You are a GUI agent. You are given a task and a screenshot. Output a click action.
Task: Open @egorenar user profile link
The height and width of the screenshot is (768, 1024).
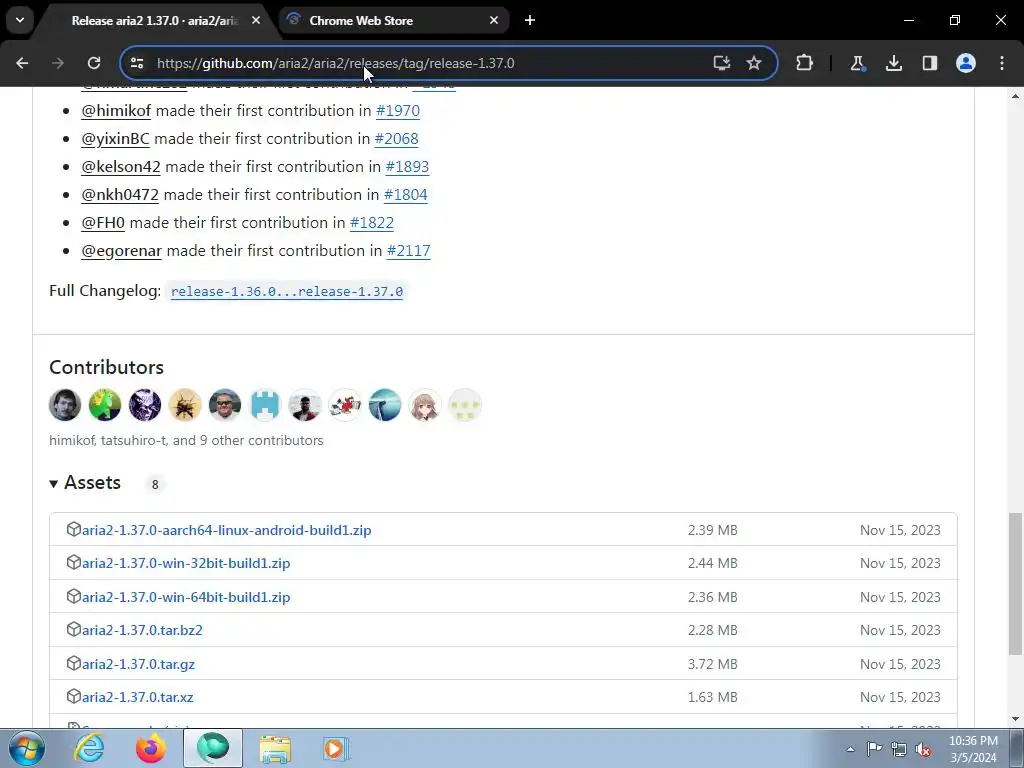[121, 251]
